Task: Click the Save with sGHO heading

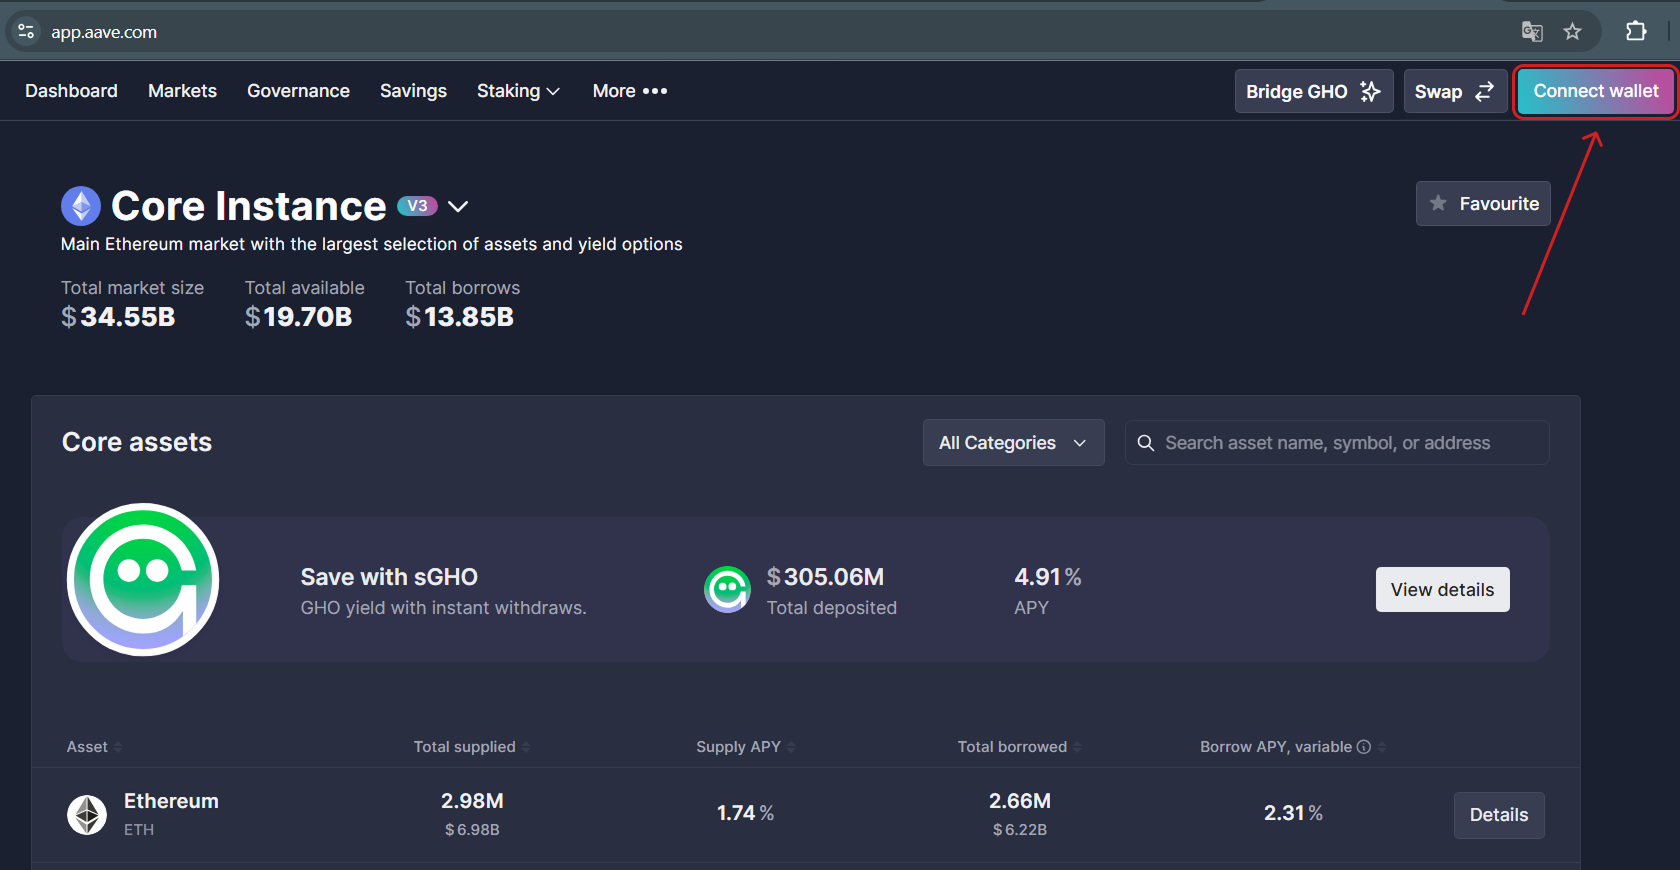Action: [x=389, y=577]
